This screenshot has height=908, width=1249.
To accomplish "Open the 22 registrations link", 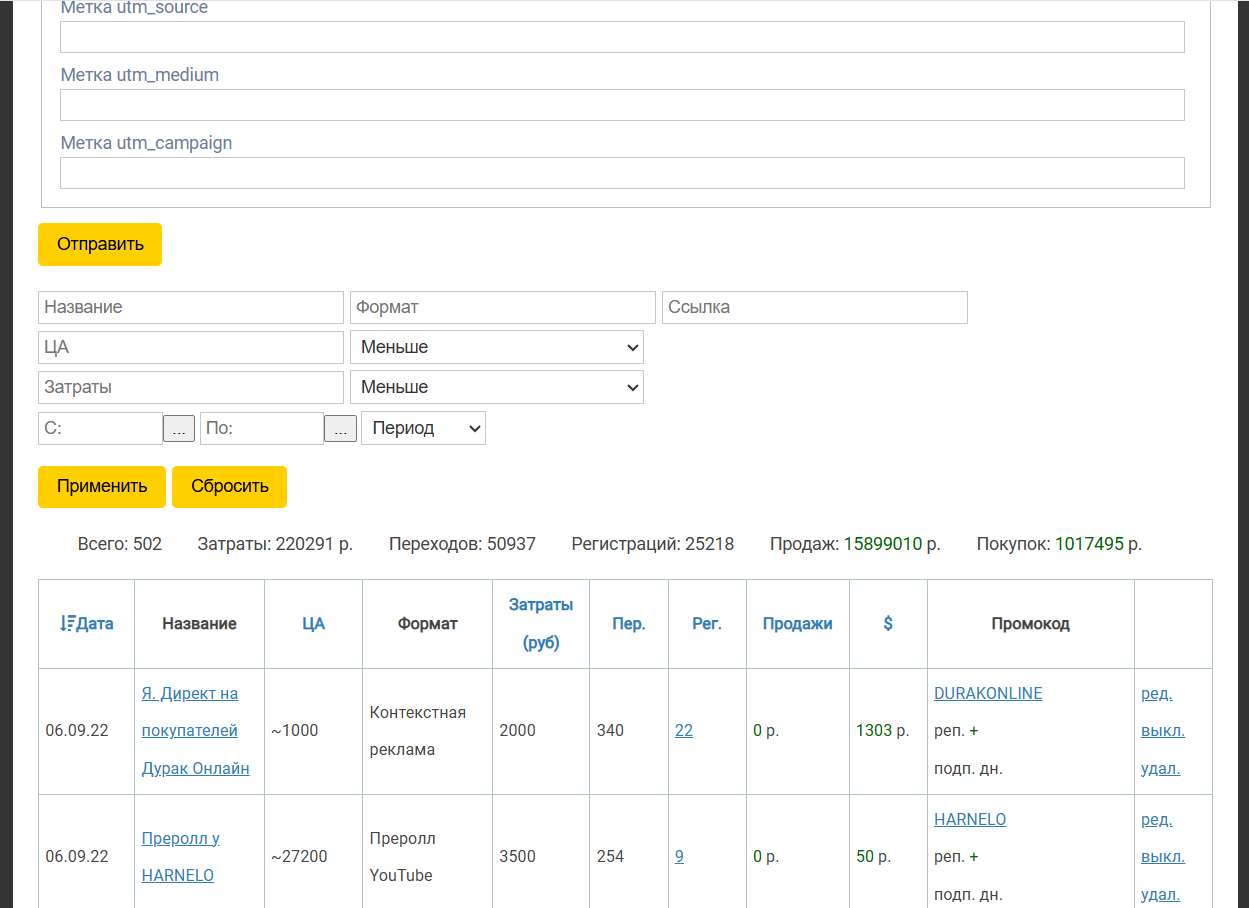I will pos(684,731).
